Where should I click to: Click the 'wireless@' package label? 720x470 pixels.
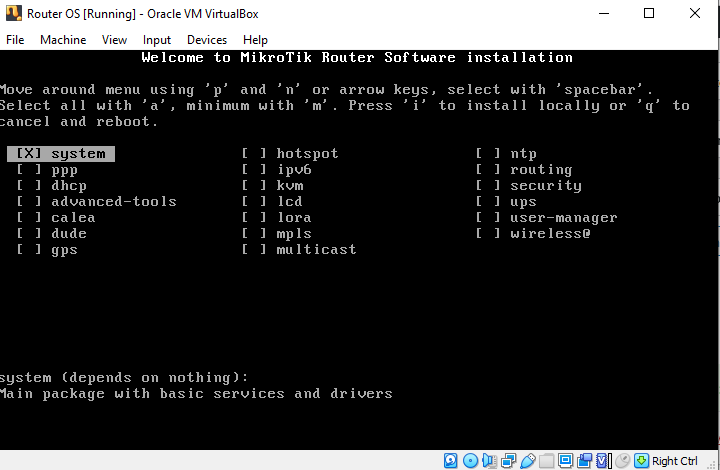click(x=550, y=234)
